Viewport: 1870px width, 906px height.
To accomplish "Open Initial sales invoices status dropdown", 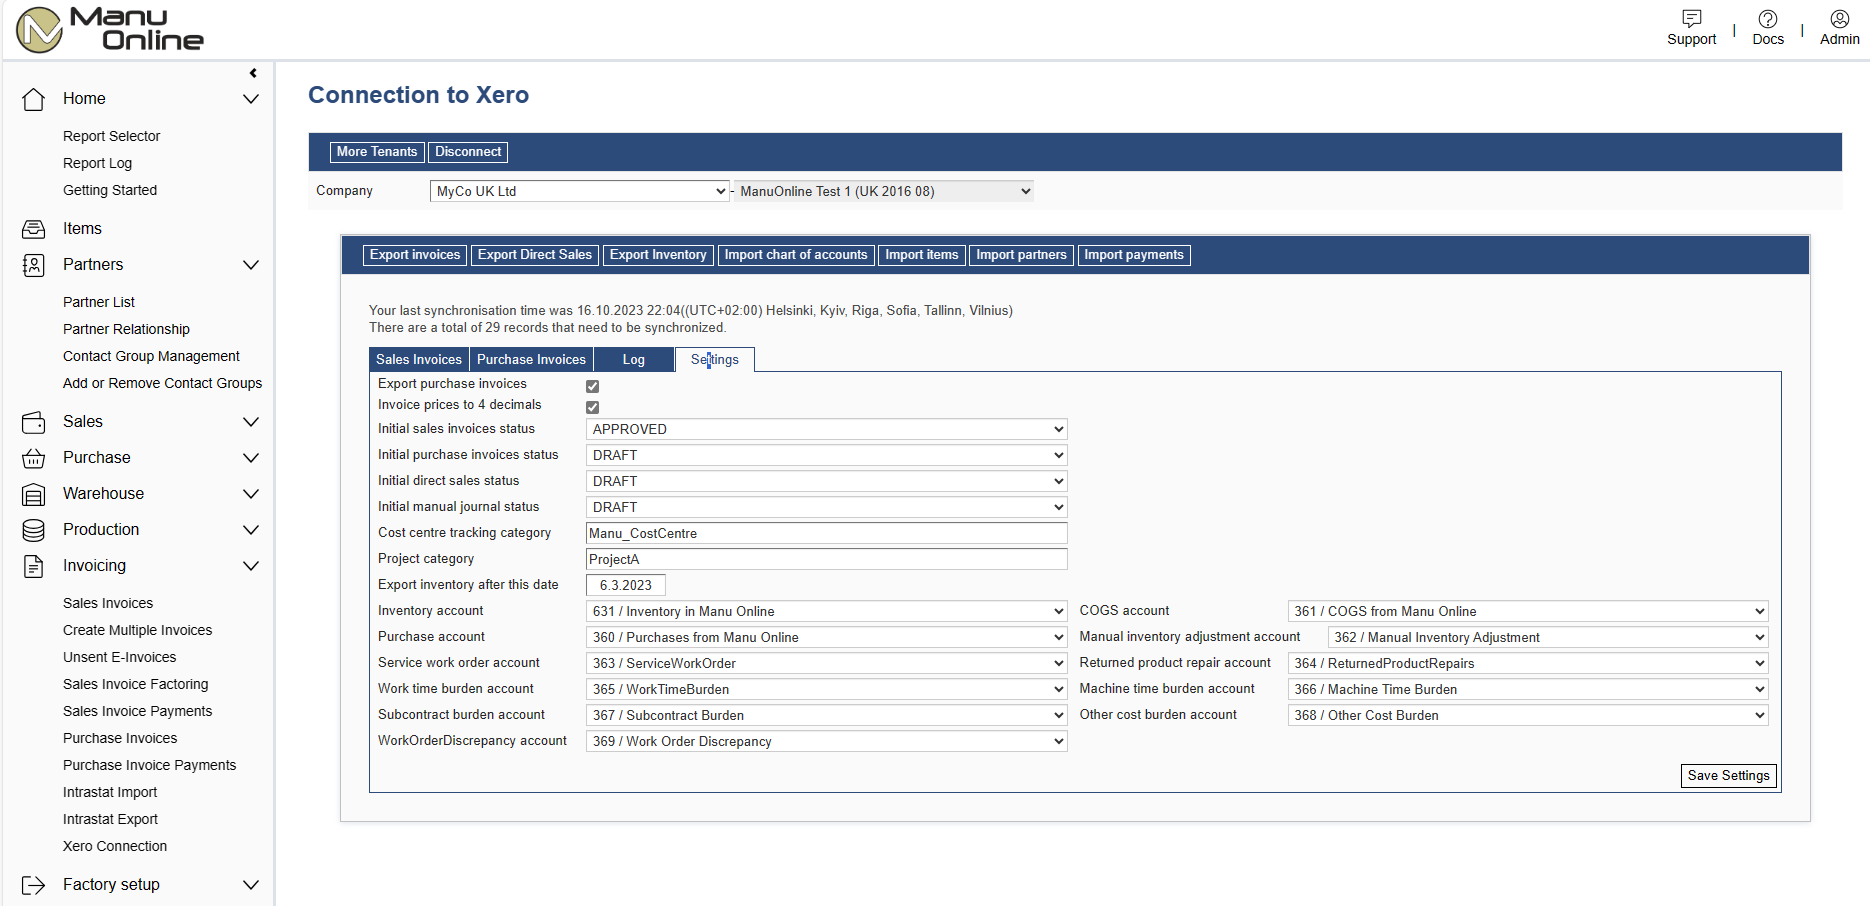I will pos(826,429).
